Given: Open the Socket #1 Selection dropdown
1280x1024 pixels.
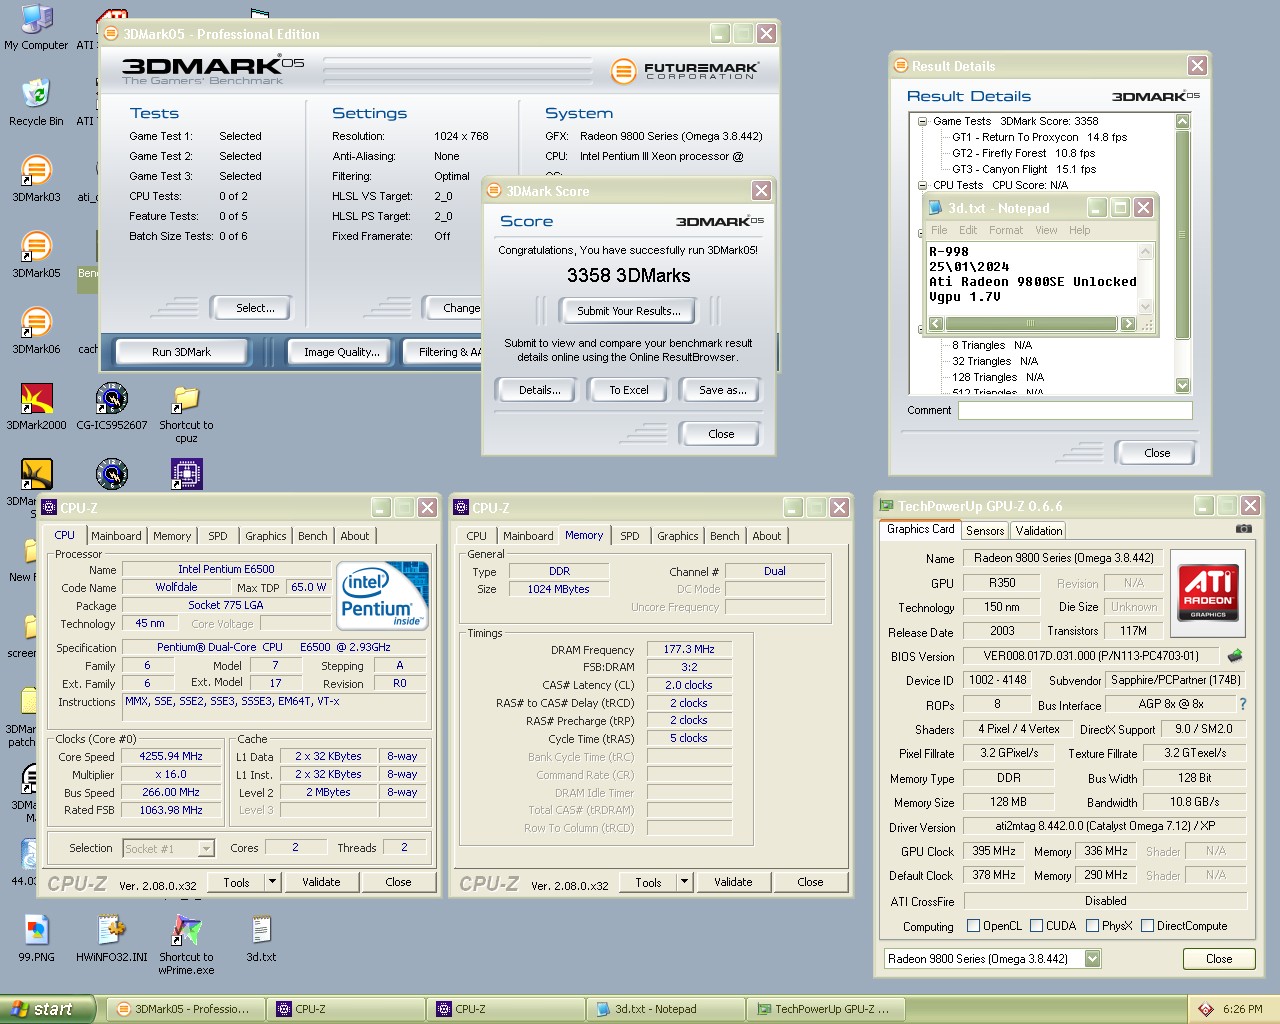Looking at the screenshot, I should [206, 849].
